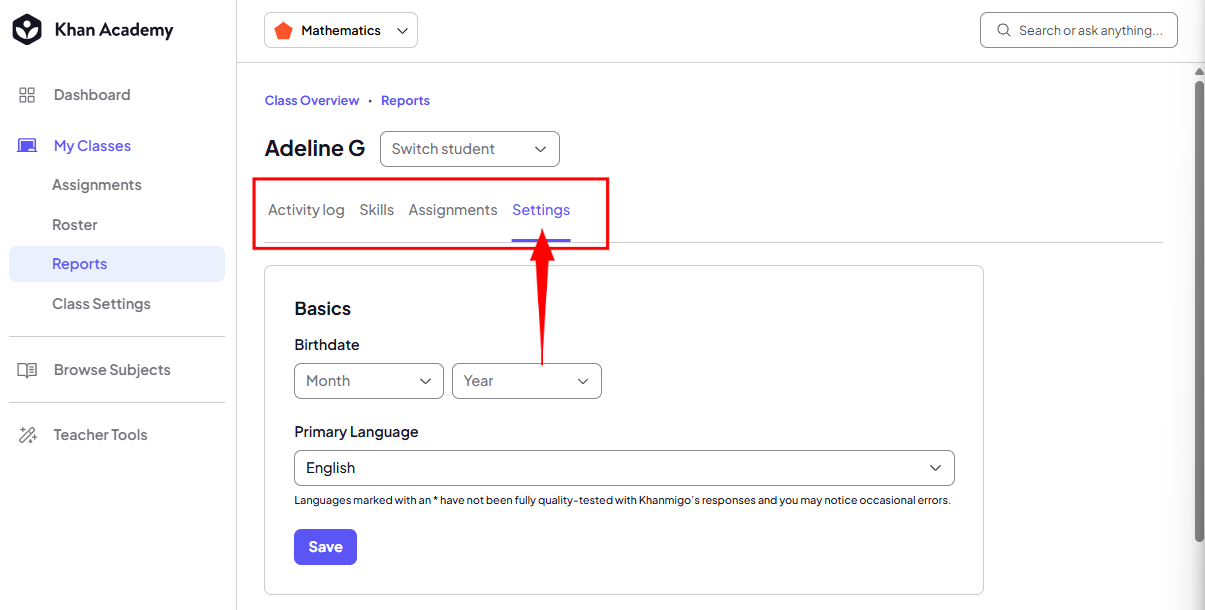Click the Adeline G student name heading
Screen dimensions: 1205x610
(x=315, y=149)
